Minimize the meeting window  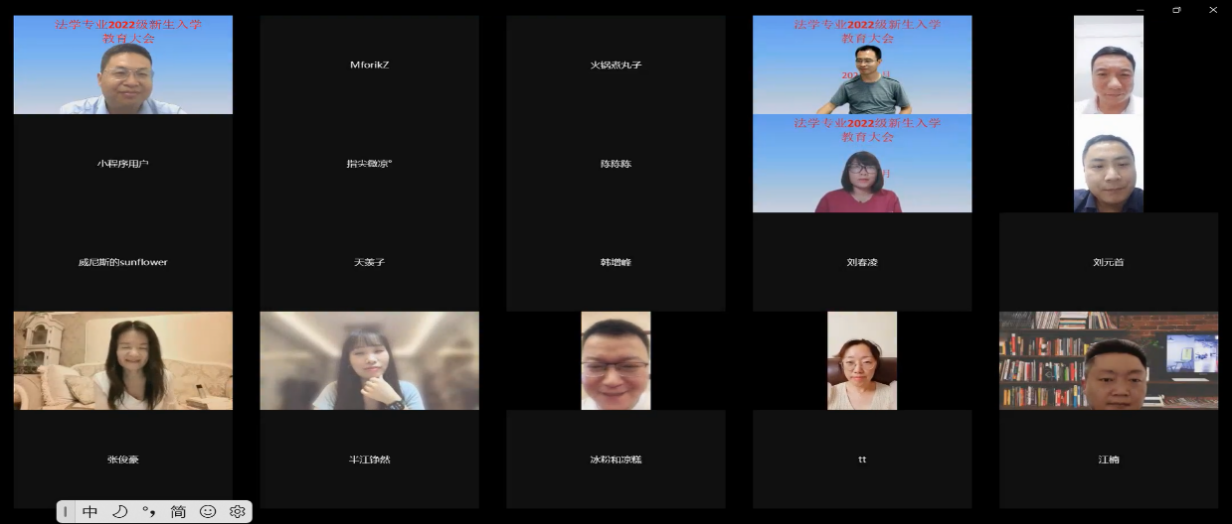[x=1140, y=9]
